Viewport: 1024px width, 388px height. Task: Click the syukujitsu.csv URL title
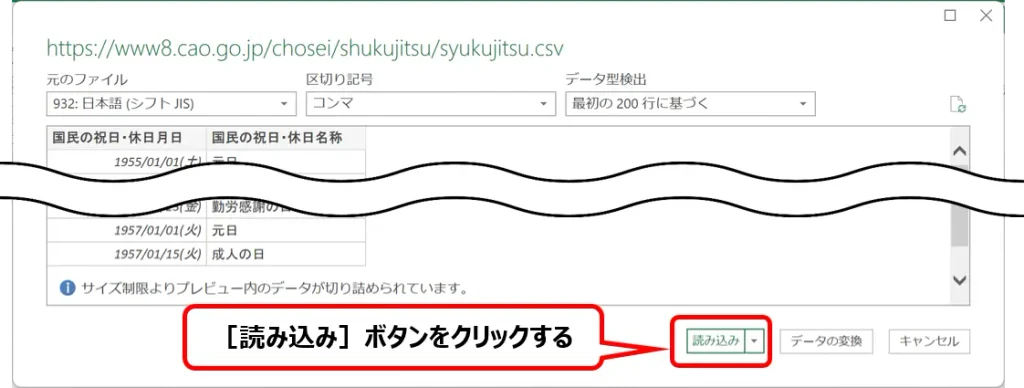tap(305, 48)
